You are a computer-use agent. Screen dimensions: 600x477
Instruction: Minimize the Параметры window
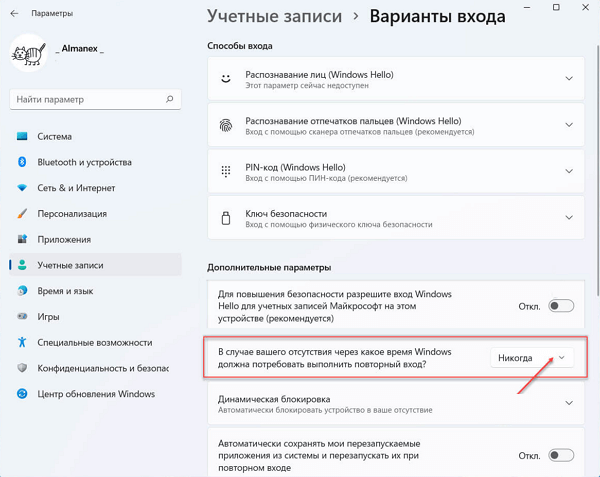point(527,8)
